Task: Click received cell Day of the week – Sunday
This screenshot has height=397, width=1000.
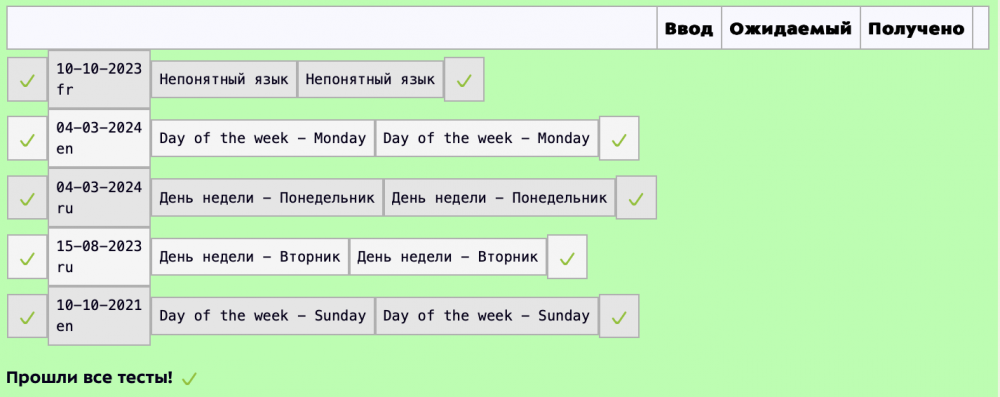Action: 487,316
